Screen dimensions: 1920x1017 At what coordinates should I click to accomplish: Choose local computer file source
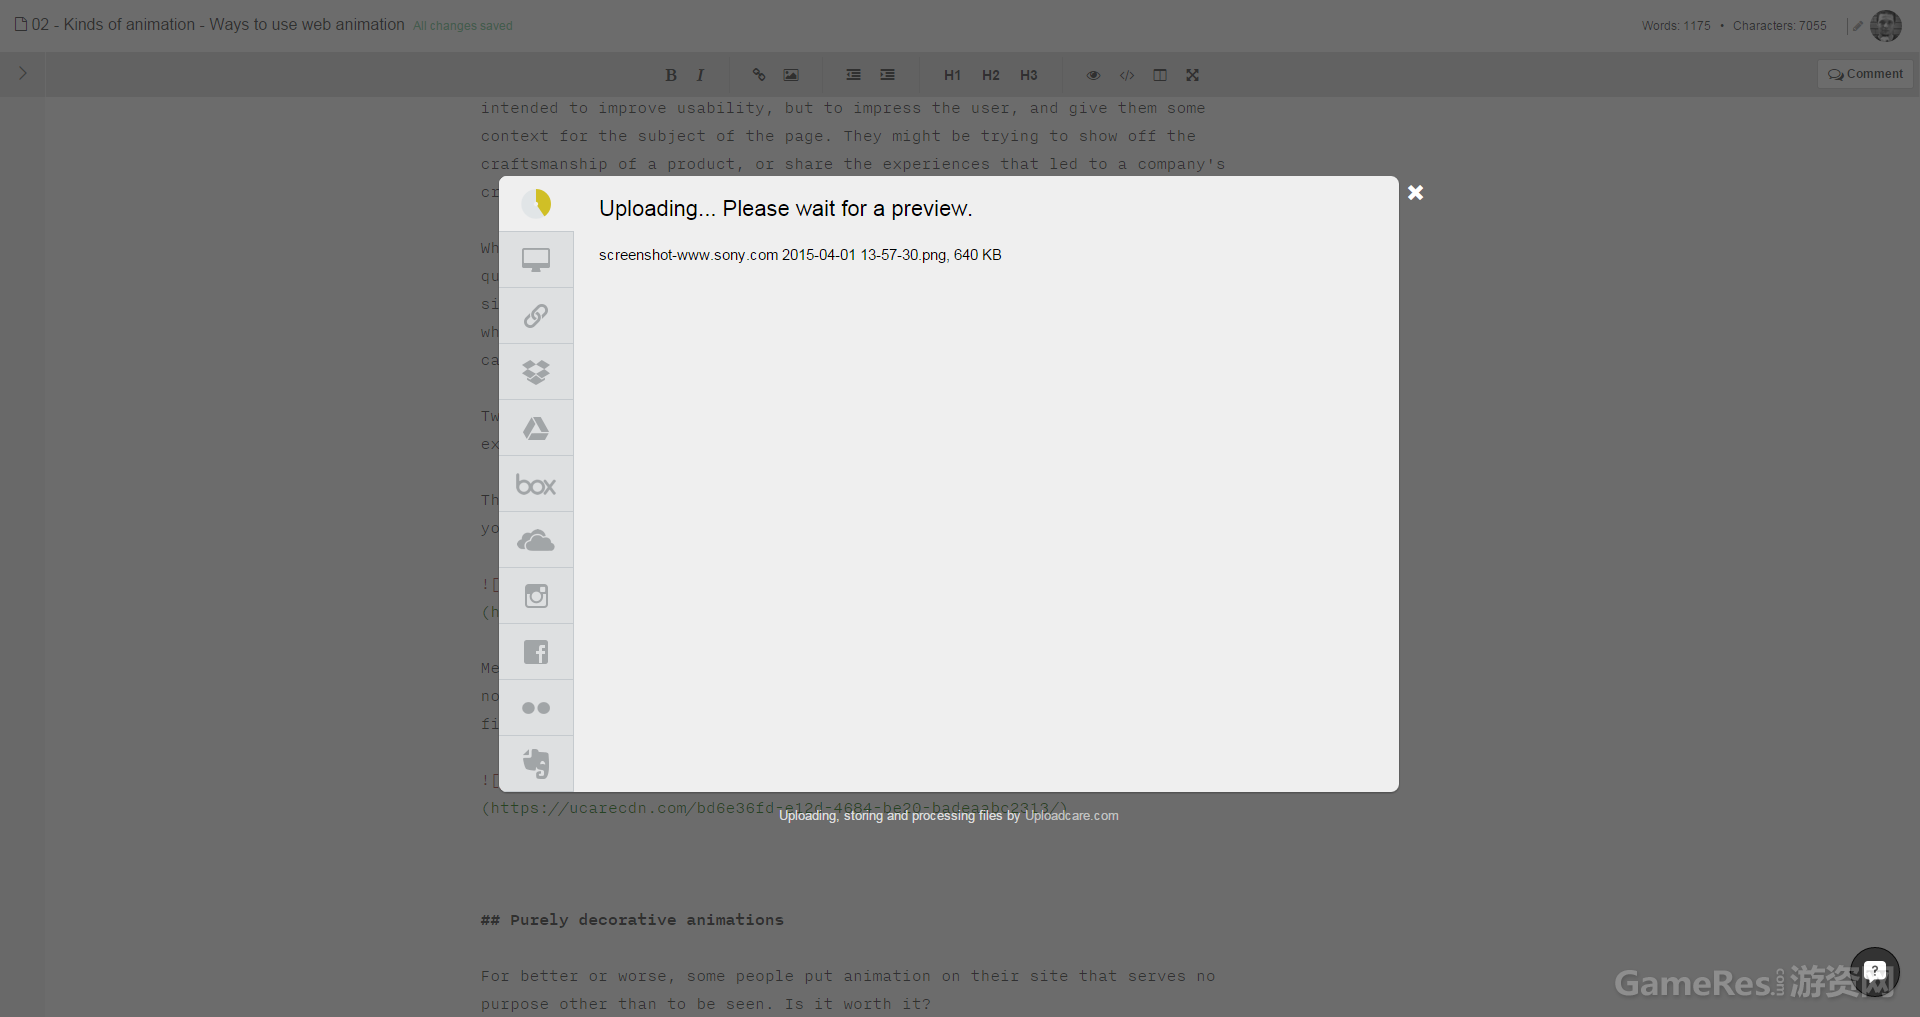pyautogui.click(x=536, y=260)
